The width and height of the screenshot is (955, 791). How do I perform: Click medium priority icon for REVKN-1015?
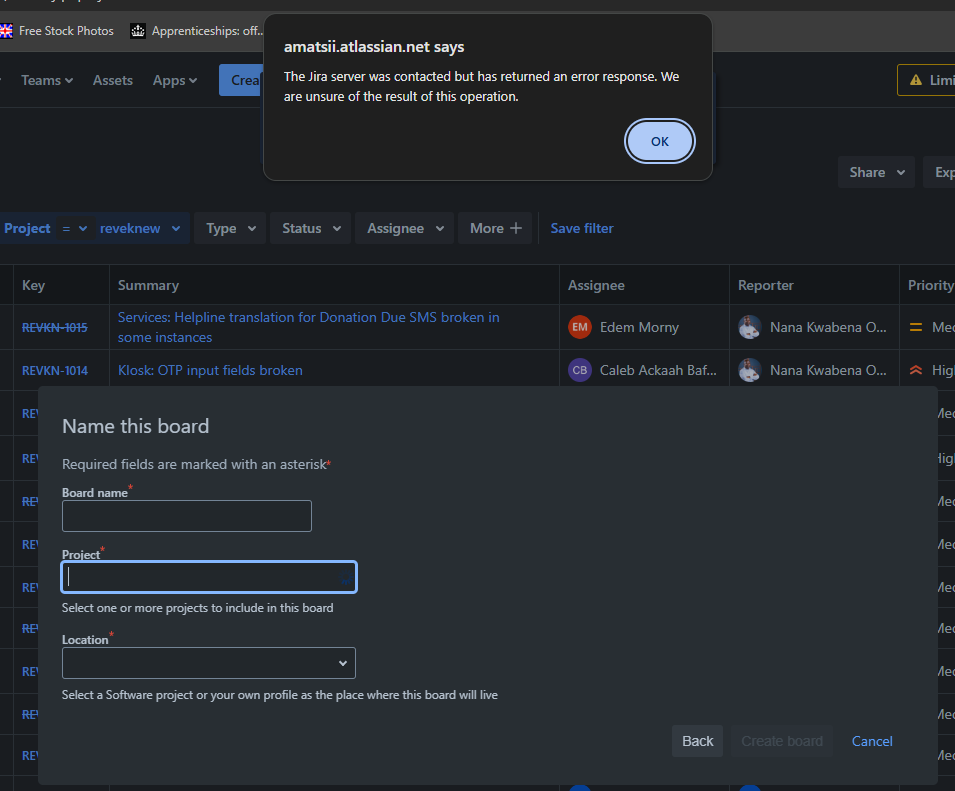point(915,327)
